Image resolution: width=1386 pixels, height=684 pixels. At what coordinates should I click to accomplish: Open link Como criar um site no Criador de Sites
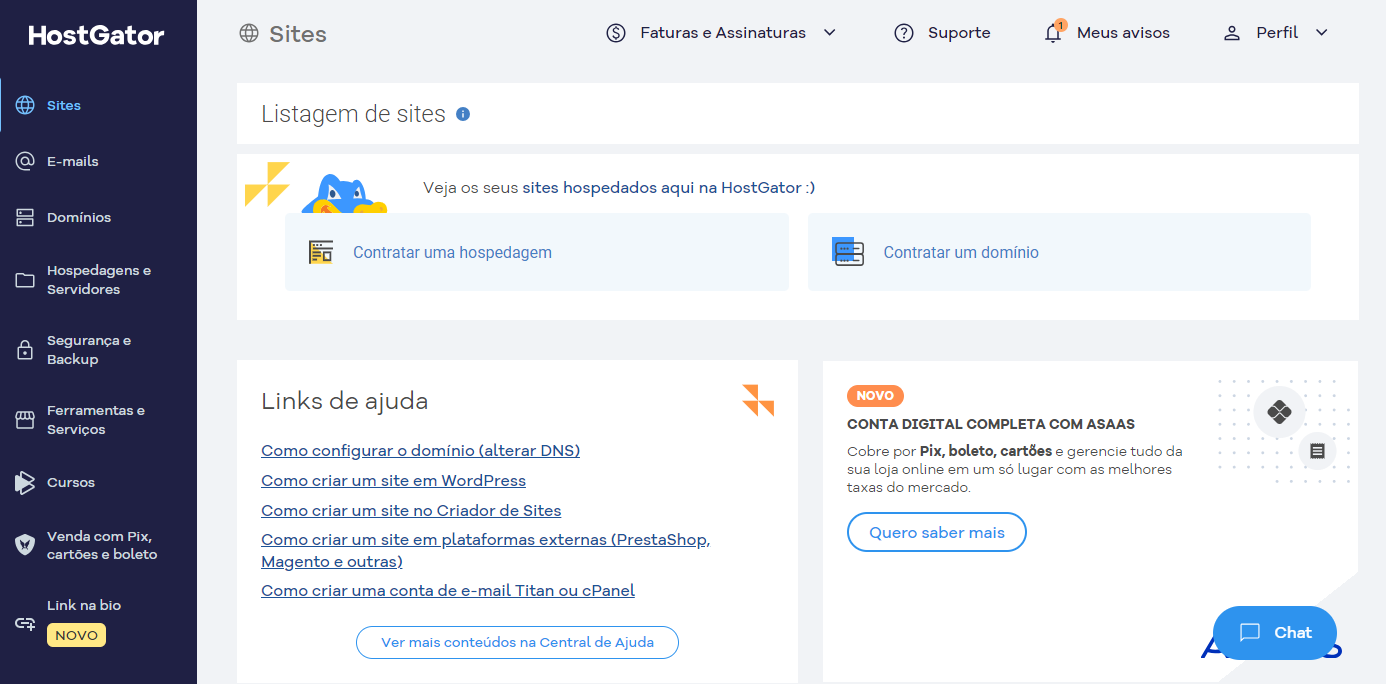tap(411, 511)
